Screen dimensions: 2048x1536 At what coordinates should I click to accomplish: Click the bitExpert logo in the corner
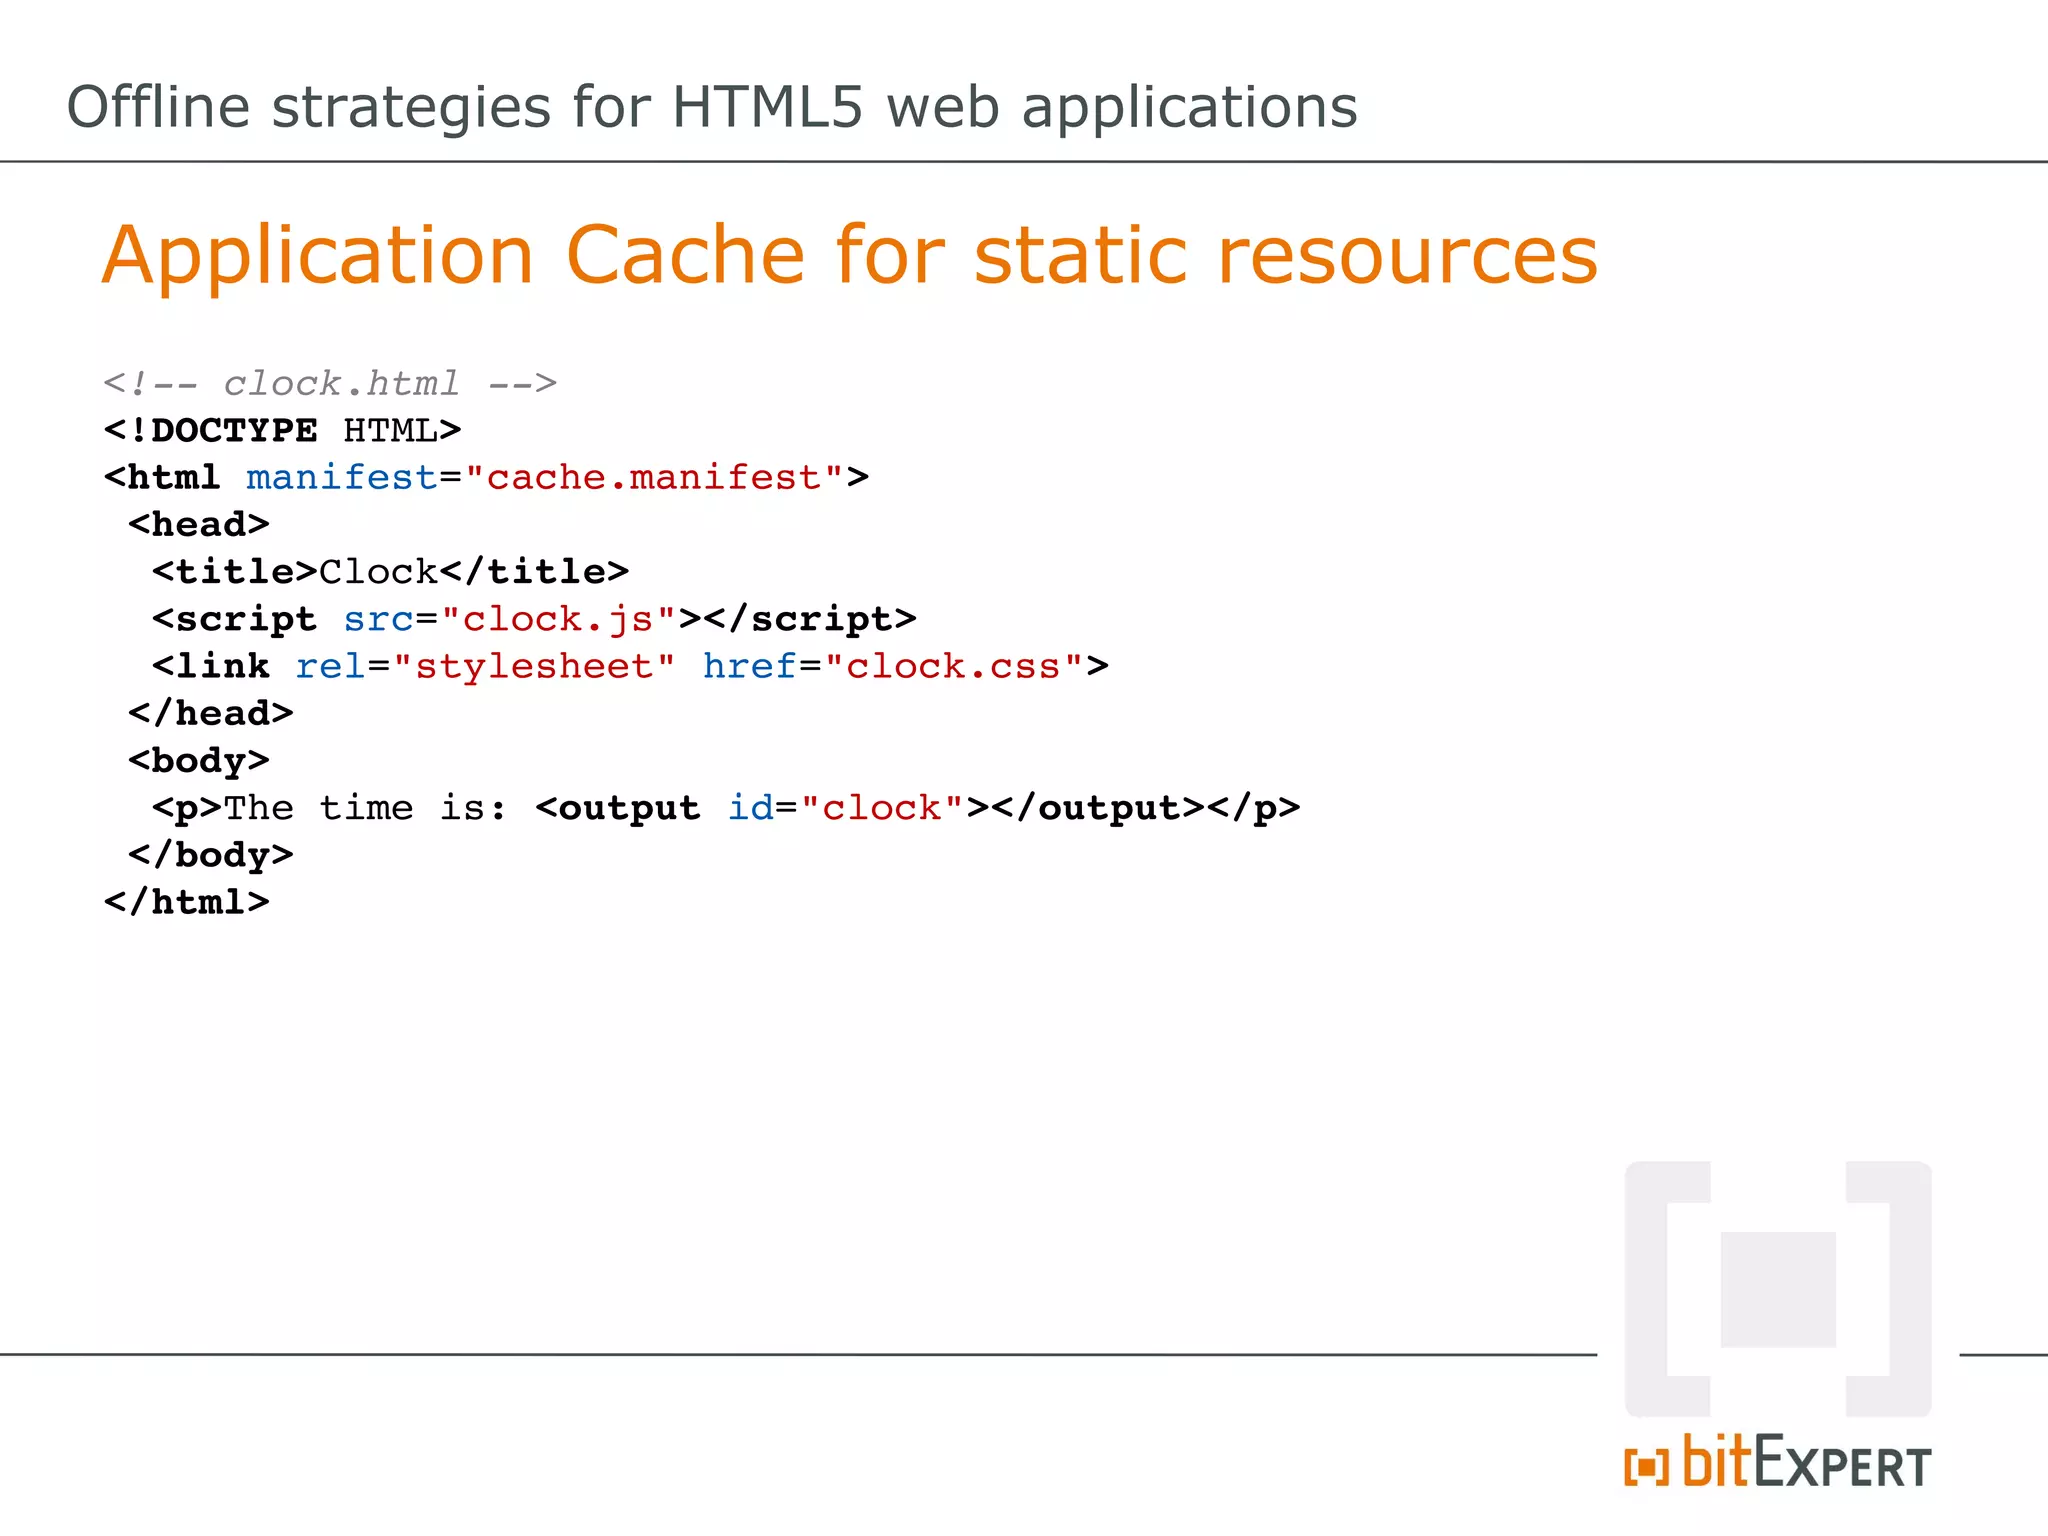point(1778,1462)
